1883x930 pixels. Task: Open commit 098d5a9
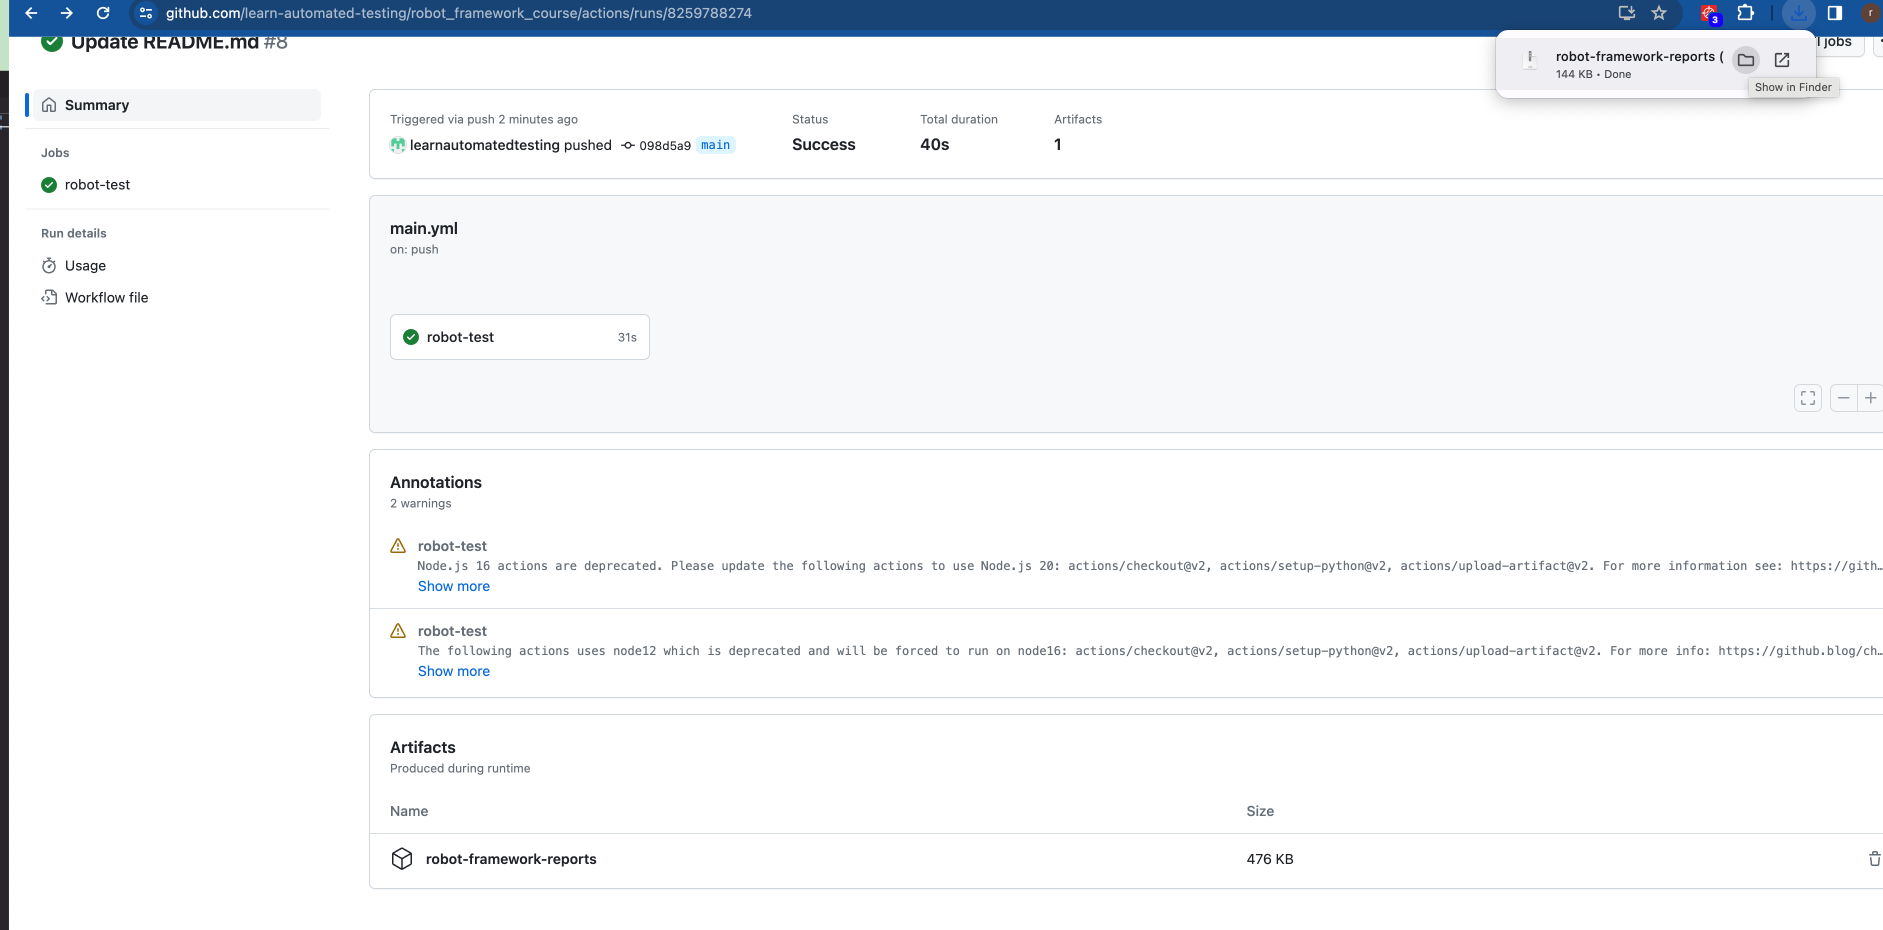[x=665, y=146]
